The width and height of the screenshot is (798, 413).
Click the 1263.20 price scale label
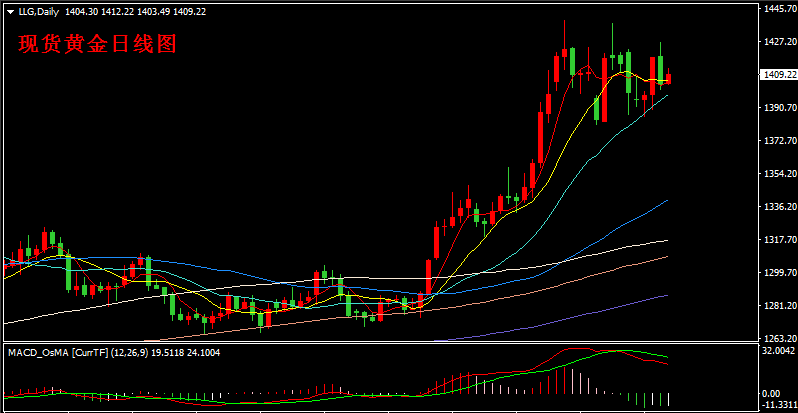779,338
